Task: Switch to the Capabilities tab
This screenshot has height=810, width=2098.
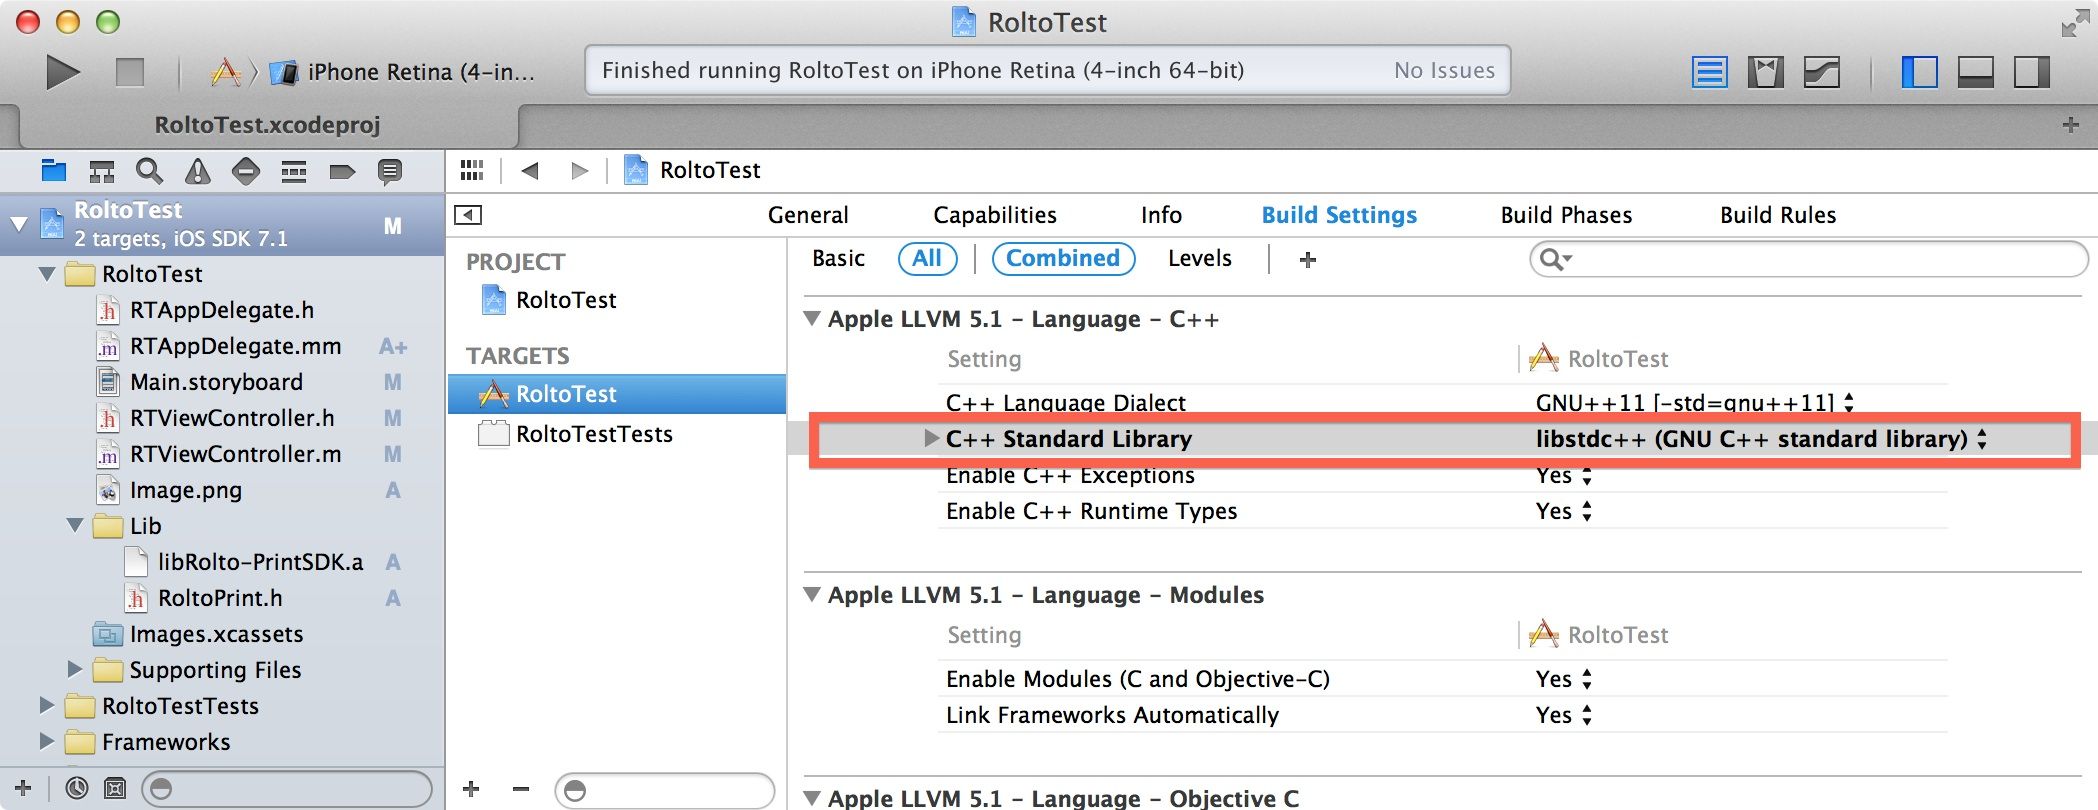Action: click(x=995, y=215)
